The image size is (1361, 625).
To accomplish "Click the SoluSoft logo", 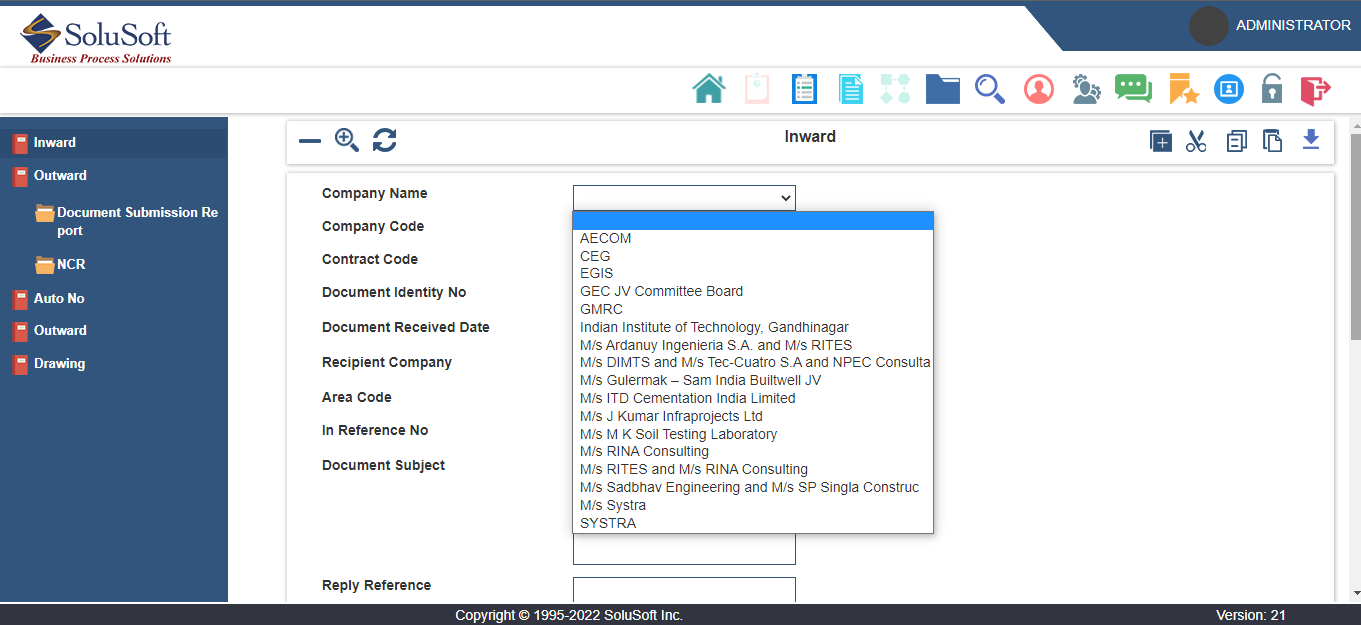I will click(x=96, y=39).
